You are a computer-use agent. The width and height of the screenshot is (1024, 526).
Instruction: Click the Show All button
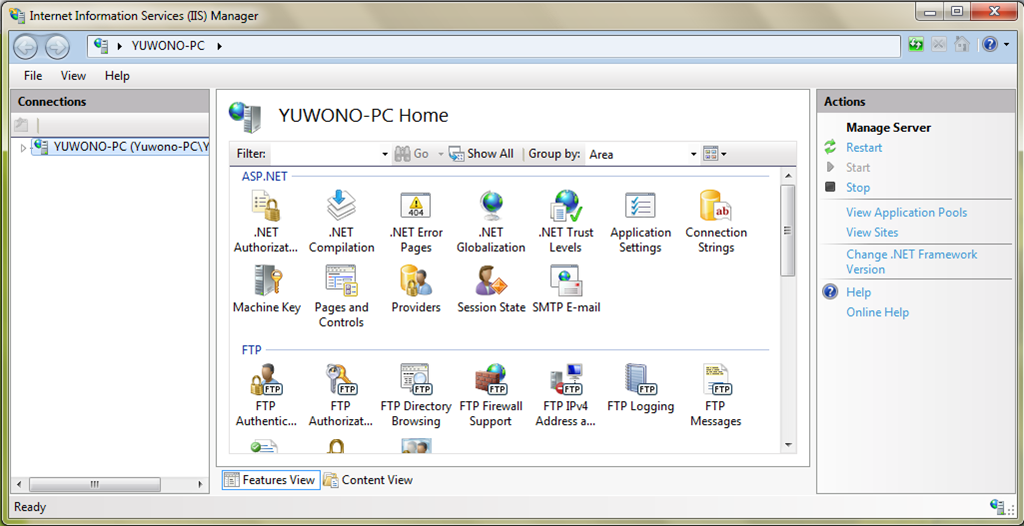pyautogui.click(x=481, y=154)
